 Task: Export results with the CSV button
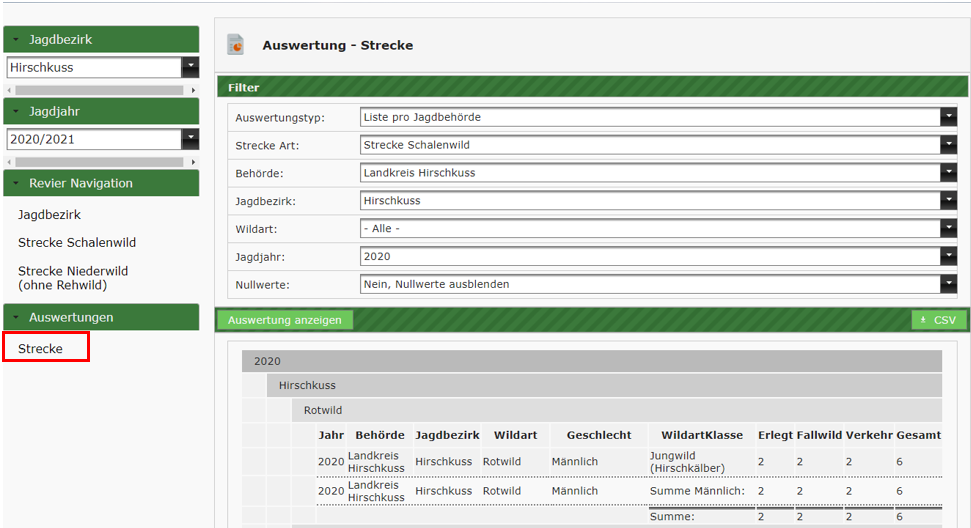[x=938, y=320]
